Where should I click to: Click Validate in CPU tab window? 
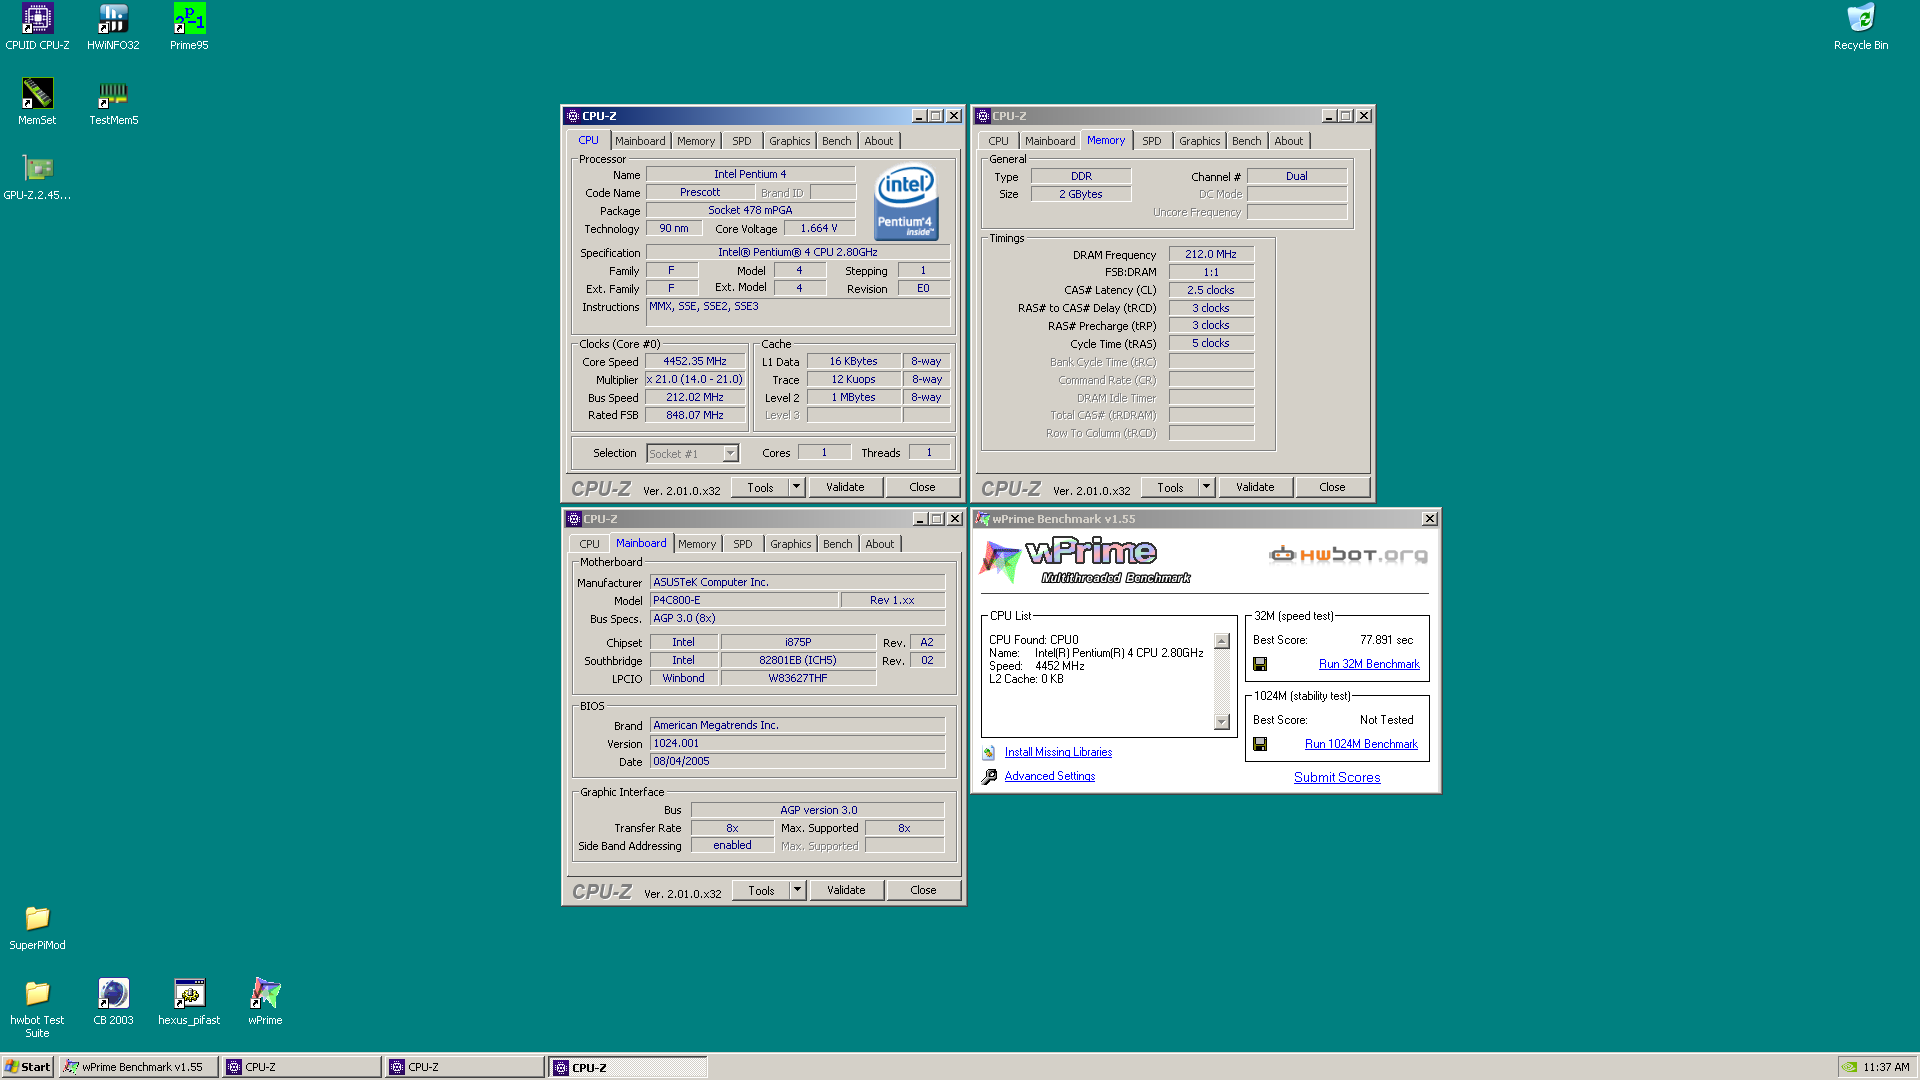coord(845,487)
